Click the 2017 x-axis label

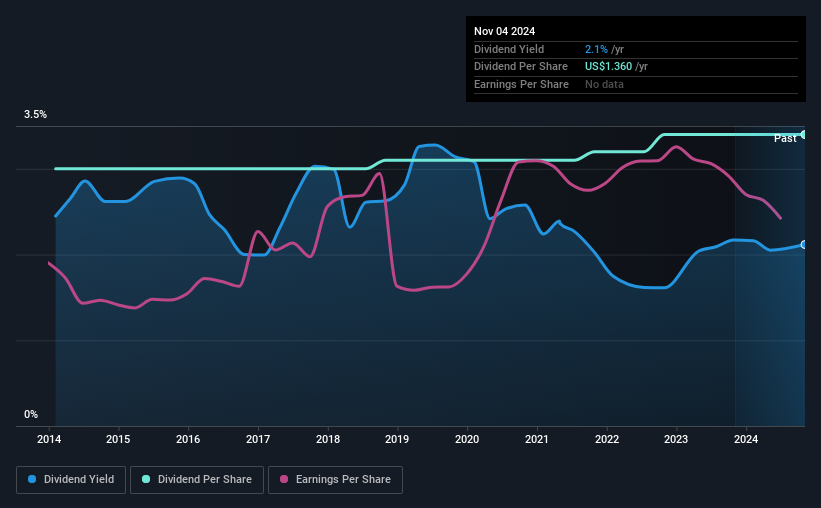pos(258,439)
